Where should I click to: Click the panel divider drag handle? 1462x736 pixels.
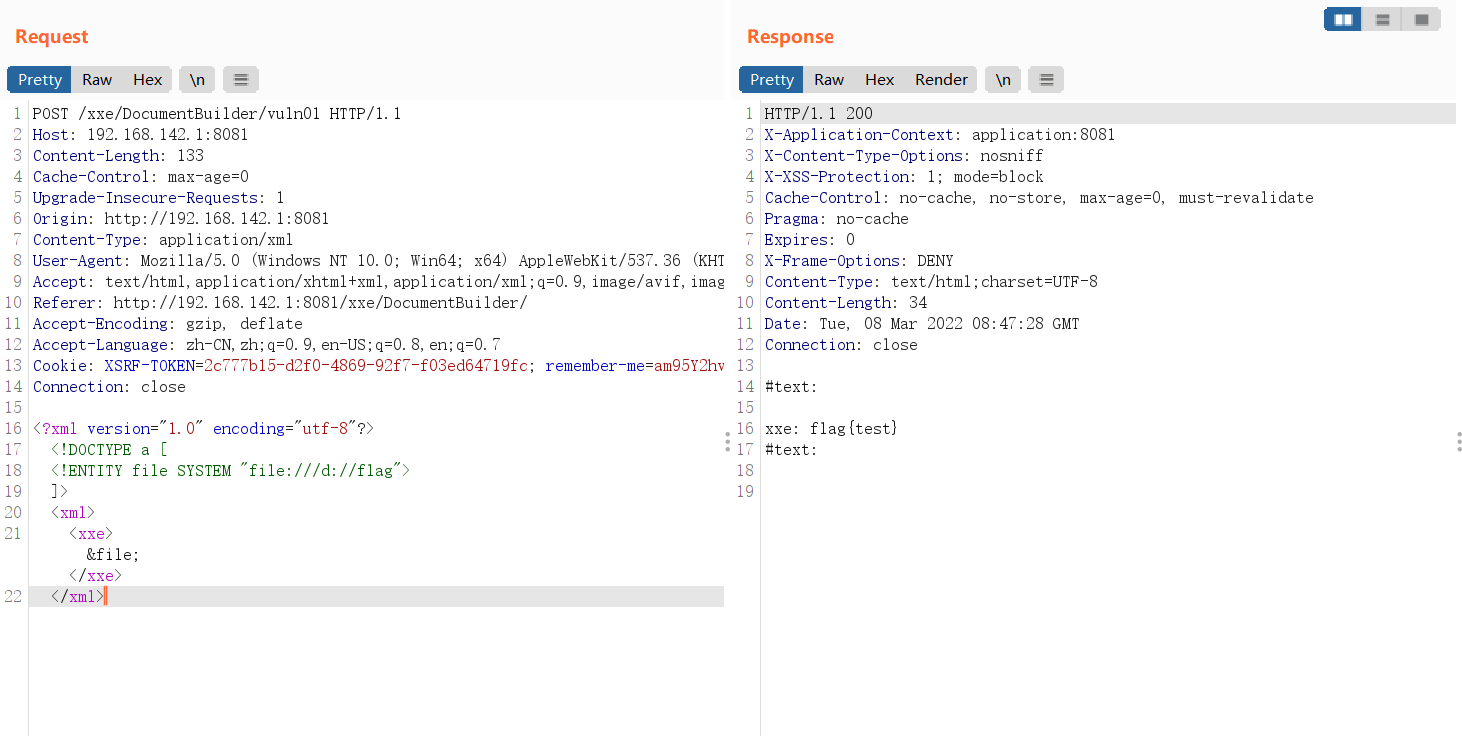pos(727,442)
